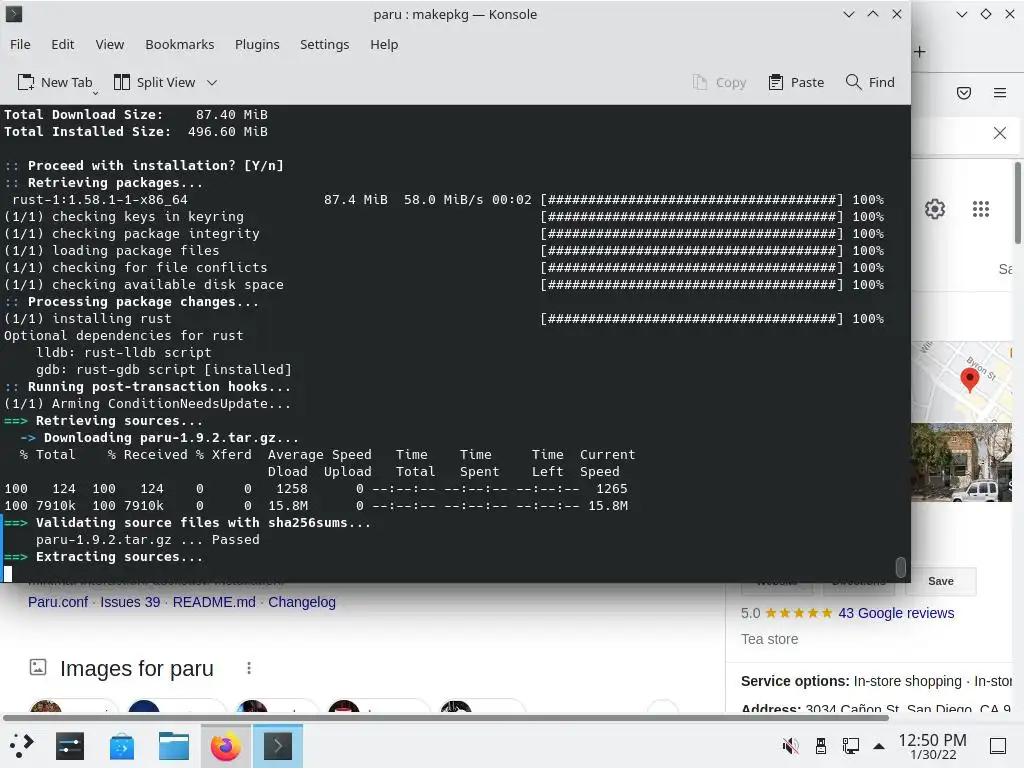Switch to Firefox from taskbar
1024x768 pixels.
click(x=226, y=746)
